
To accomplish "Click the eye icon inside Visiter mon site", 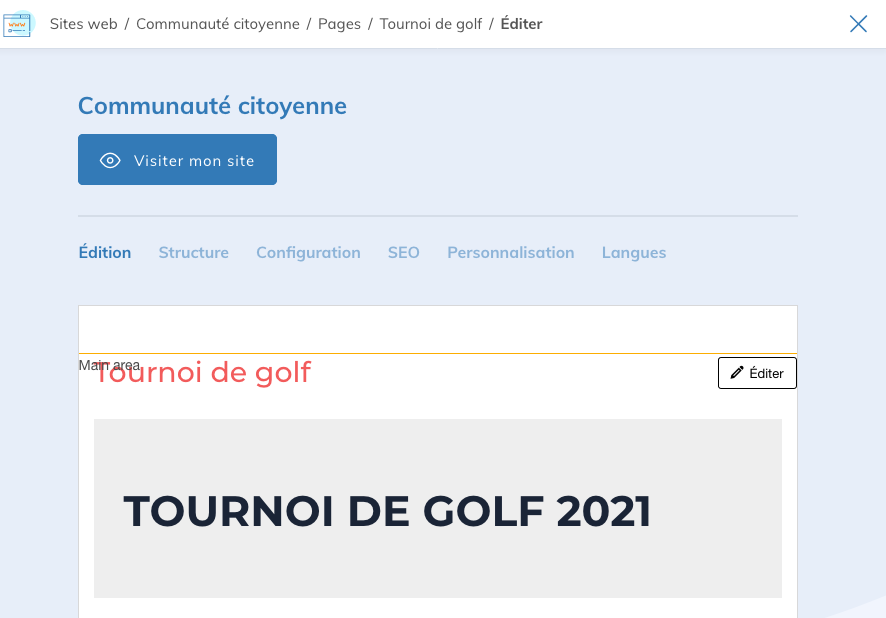I will 110,159.
